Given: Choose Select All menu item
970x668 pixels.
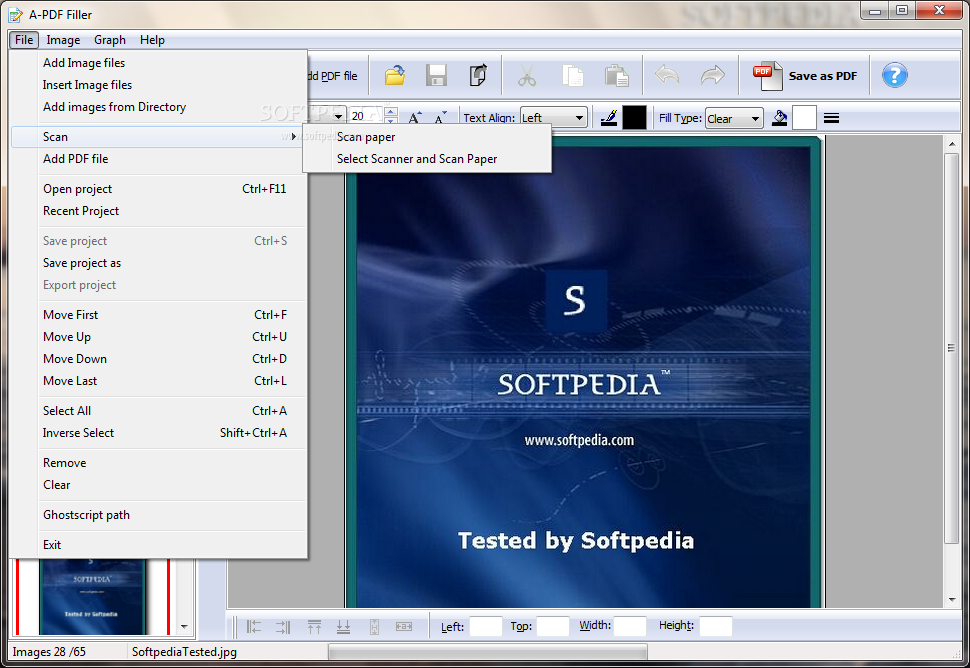Looking at the screenshot, I should [159, 411].
